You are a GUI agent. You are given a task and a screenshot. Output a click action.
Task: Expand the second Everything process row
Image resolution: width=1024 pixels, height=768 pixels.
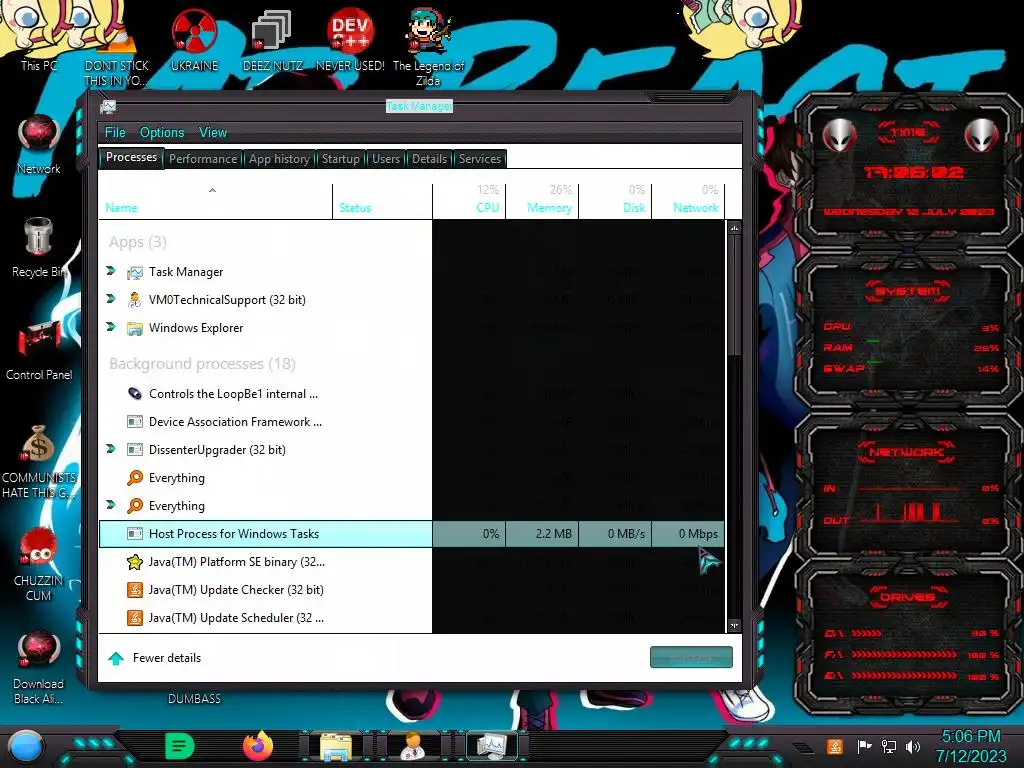click(111, 505)
